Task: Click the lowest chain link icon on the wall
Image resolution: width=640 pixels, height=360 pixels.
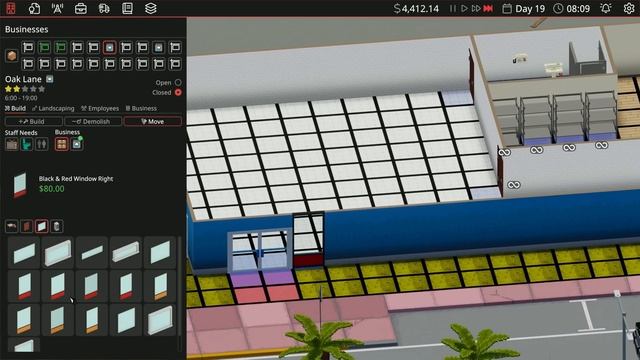Action: (x=513, y=185)
